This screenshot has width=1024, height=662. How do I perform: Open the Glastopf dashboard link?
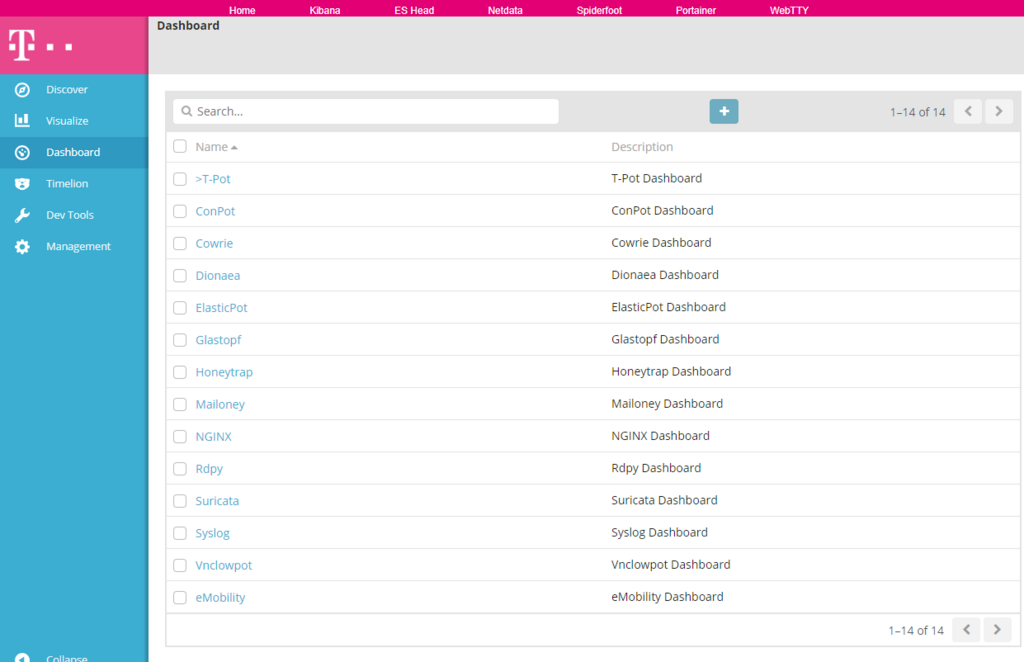click(x=218, y=339)
